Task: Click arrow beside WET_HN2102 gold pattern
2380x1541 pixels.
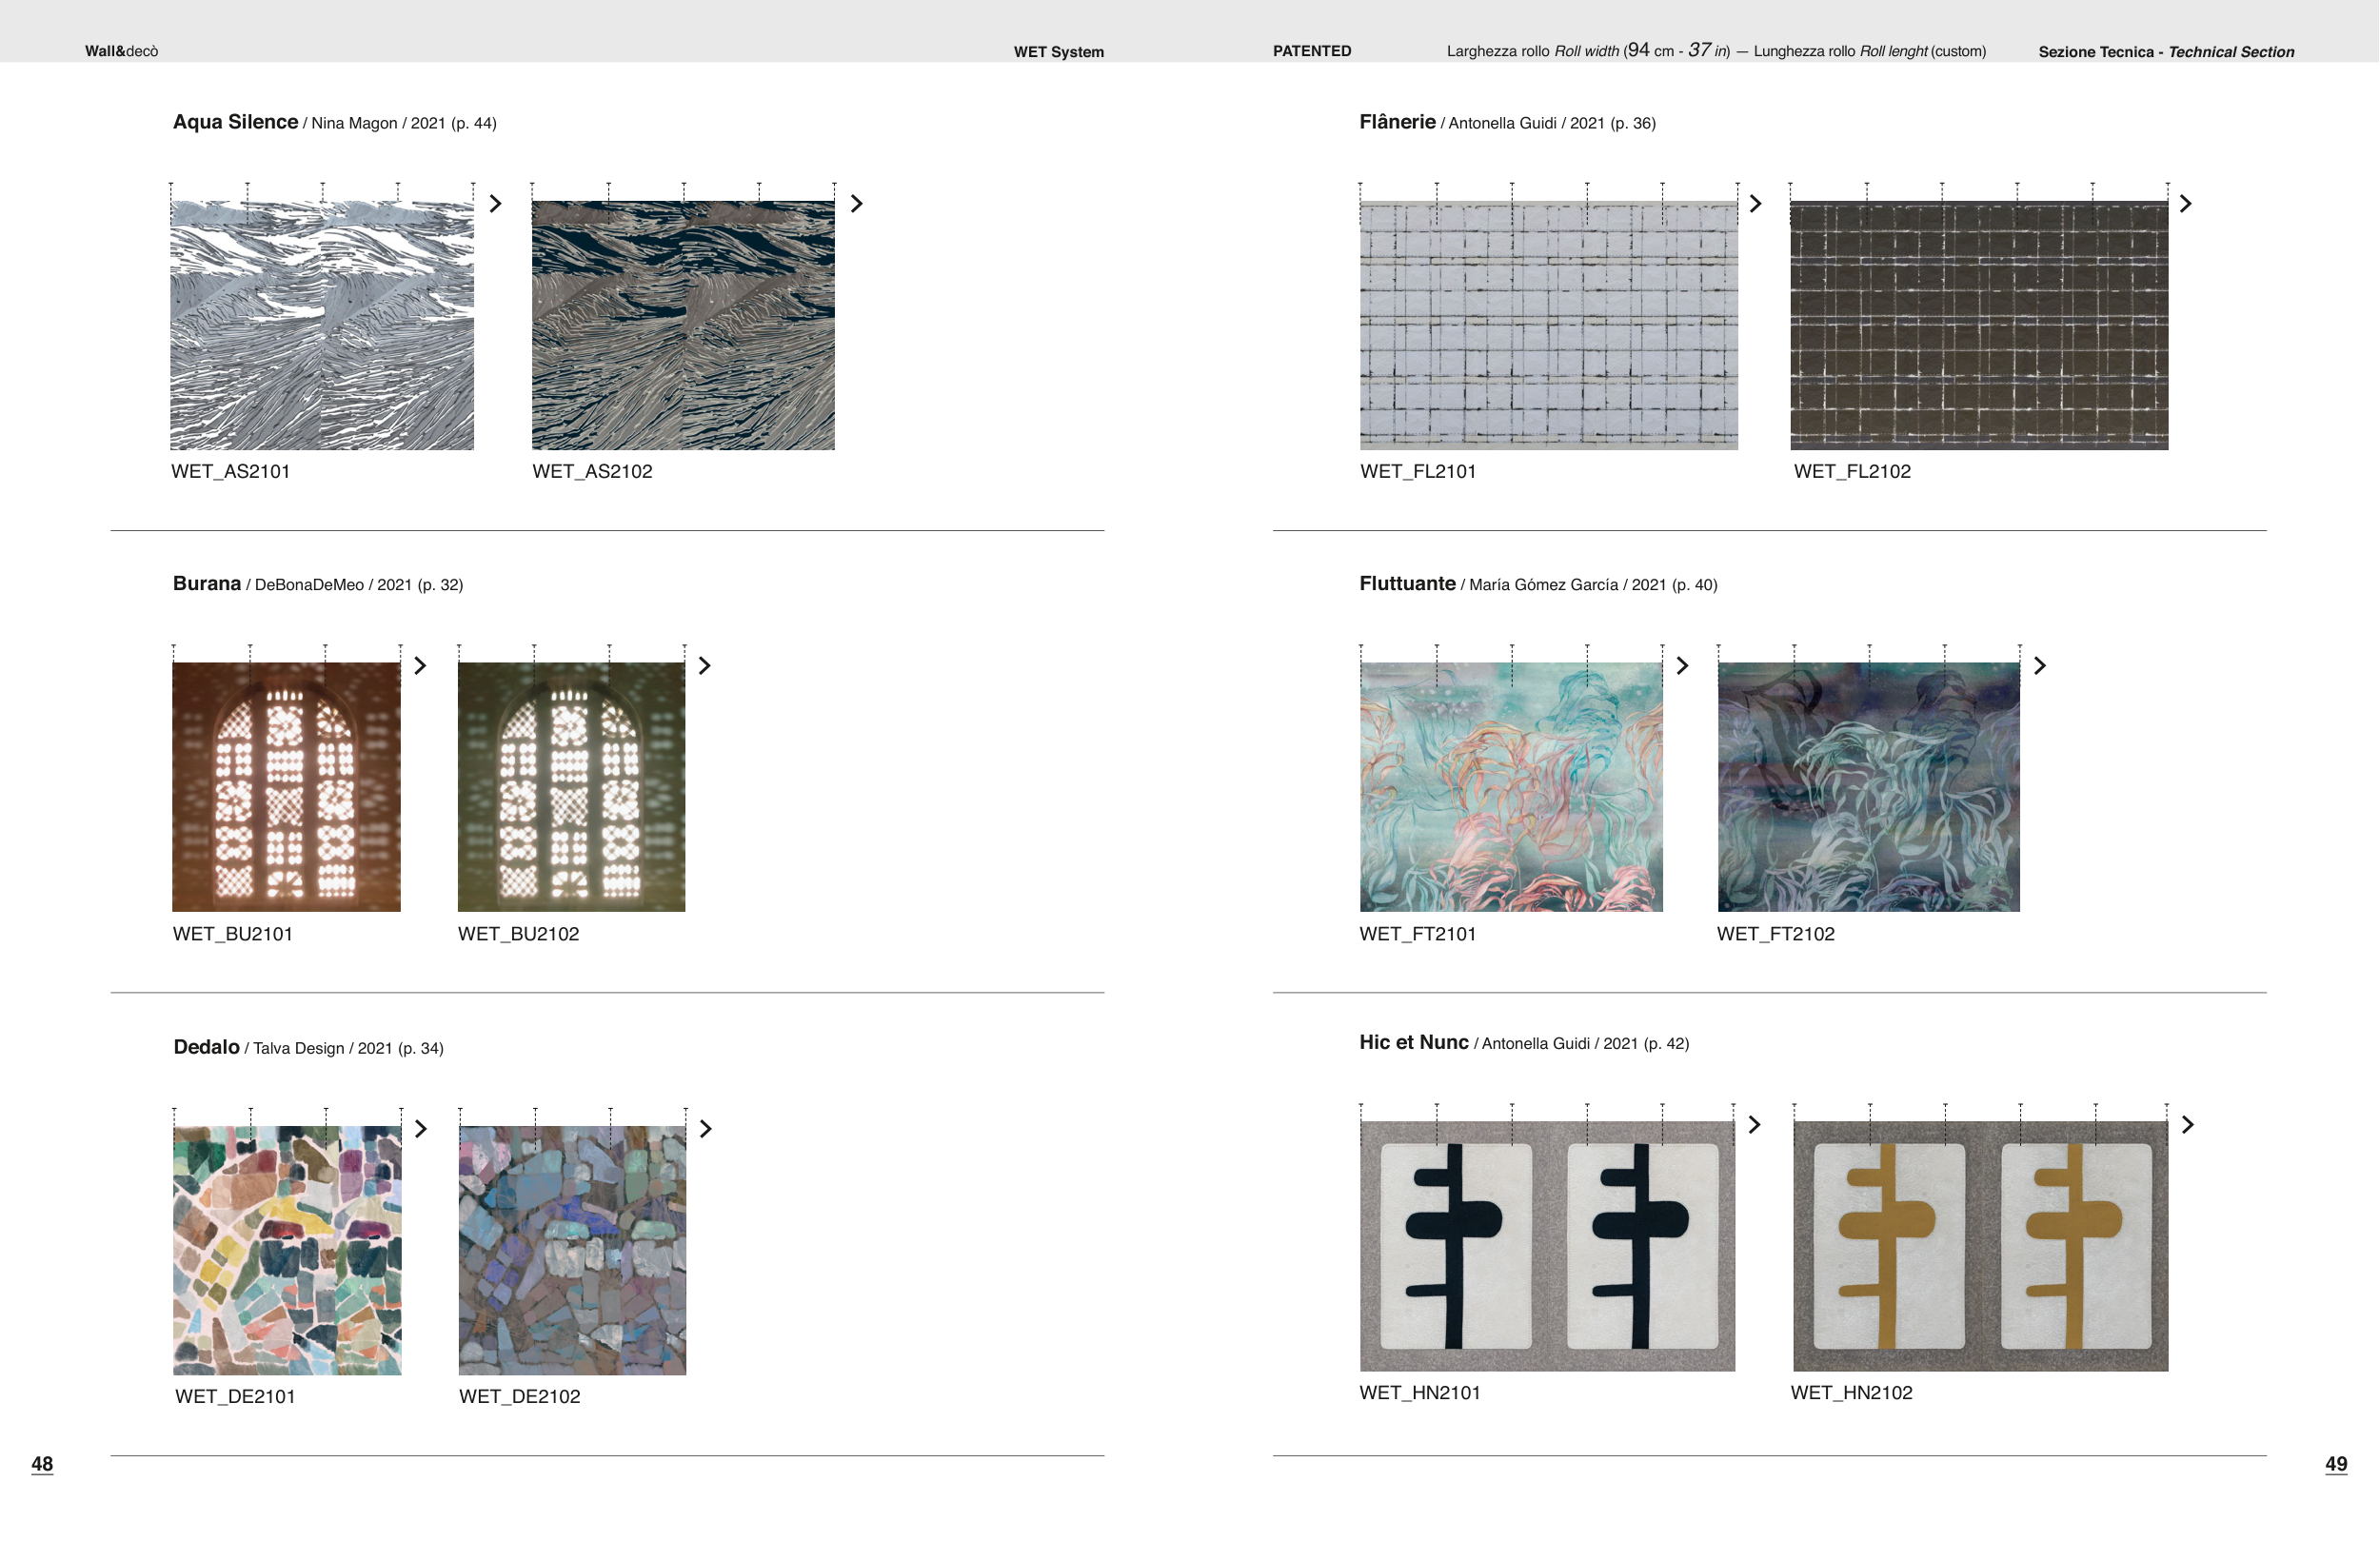Action: pyautogui.click(x=2187, y=1125)
